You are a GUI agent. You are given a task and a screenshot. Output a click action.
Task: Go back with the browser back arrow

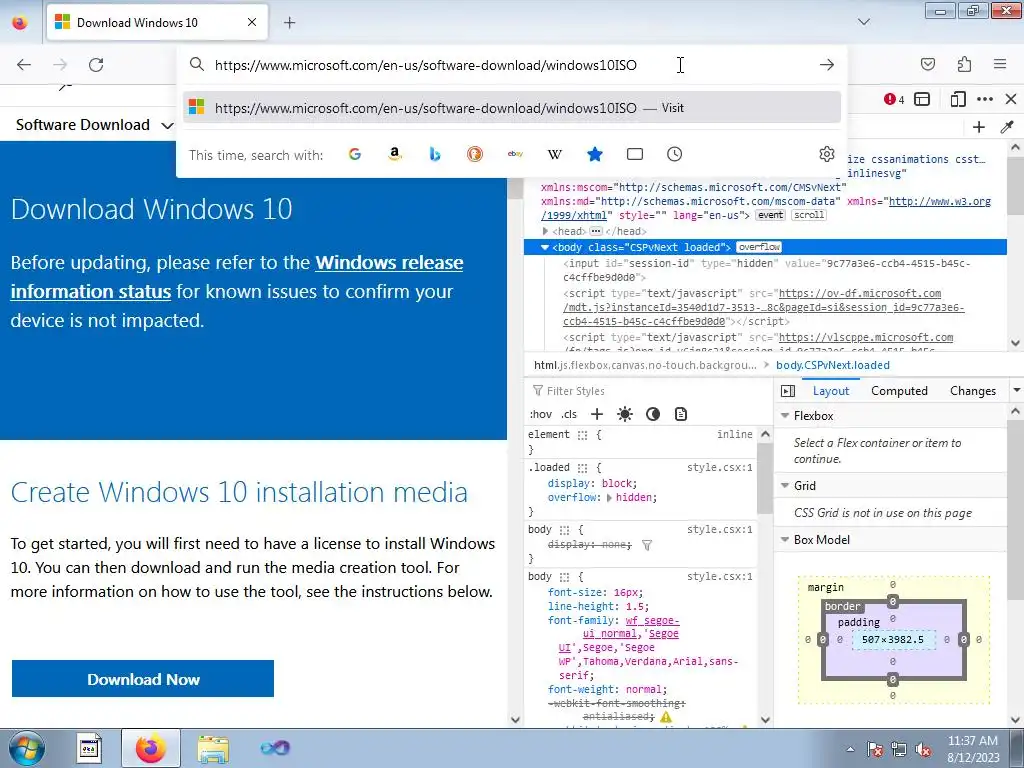click(24, 65)
